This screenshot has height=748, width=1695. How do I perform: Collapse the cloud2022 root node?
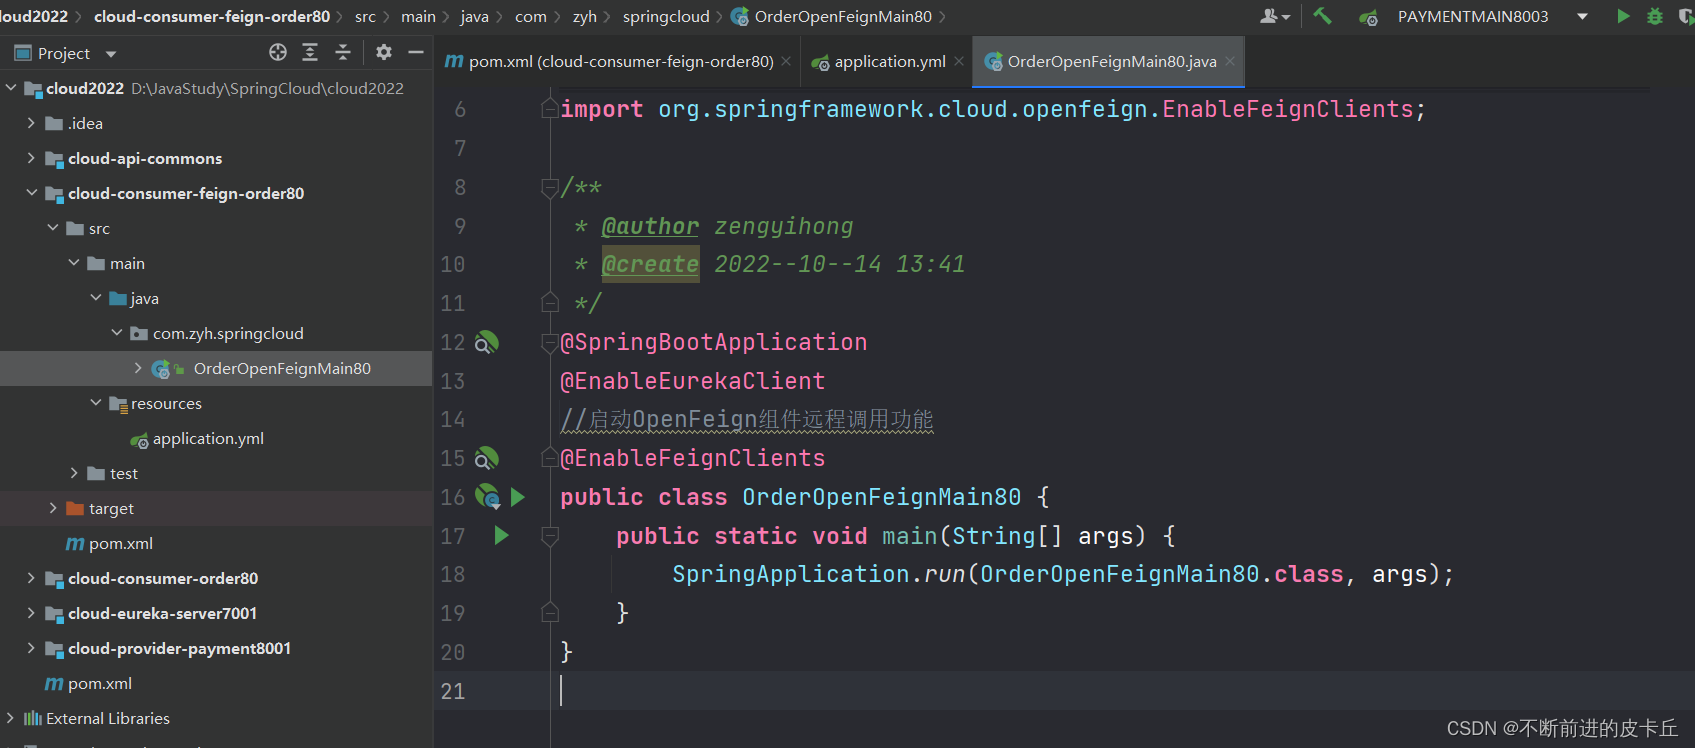[11, 88]
